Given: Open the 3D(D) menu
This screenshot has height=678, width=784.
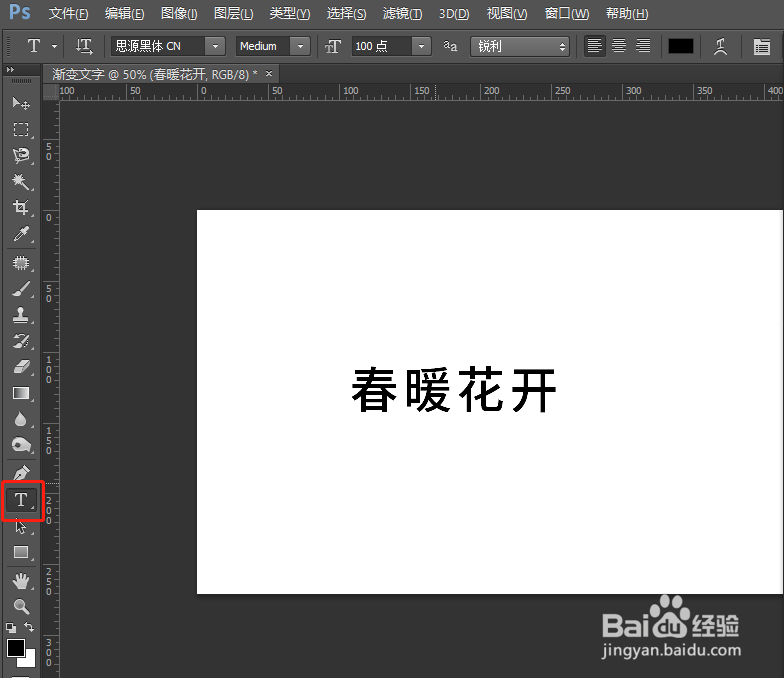Looking at the screenshot, I should point(454,14).
